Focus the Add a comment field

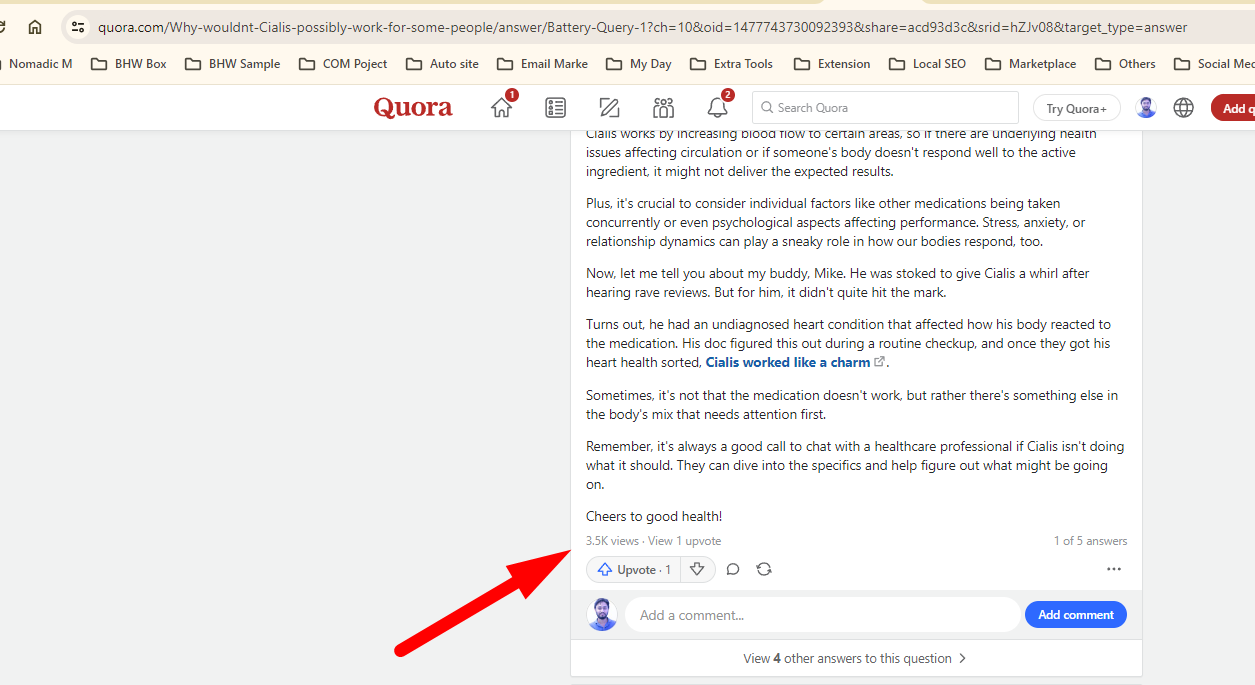(822, 615)
